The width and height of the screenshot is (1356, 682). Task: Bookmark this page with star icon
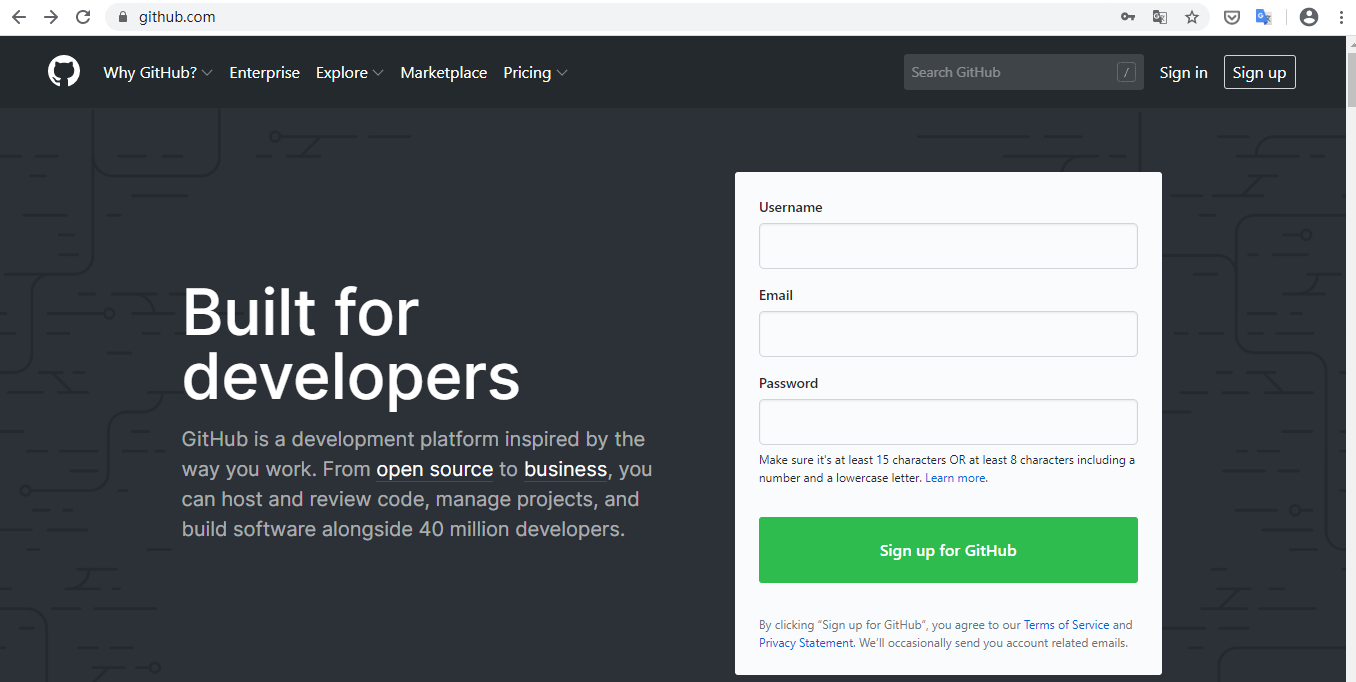tap(1192, 17)
